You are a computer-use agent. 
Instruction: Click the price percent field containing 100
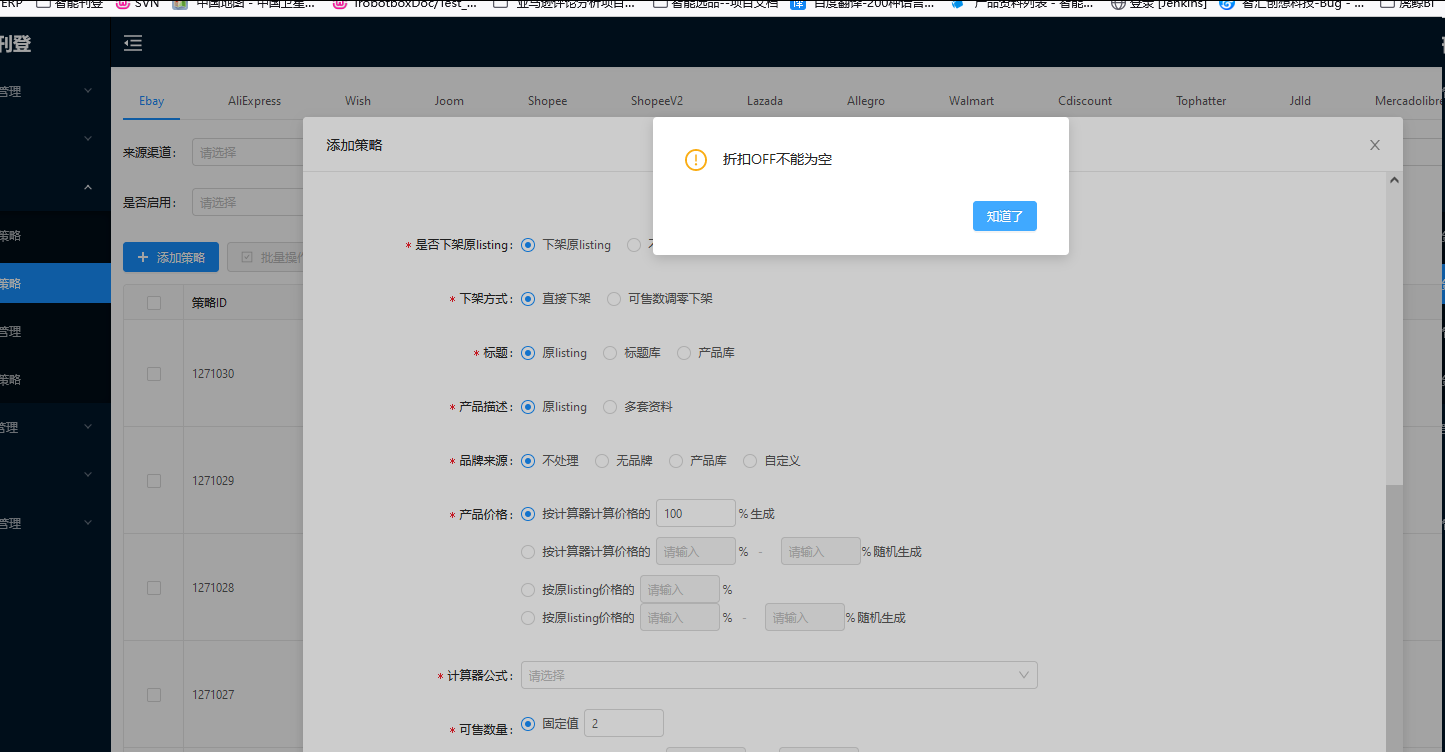696,513
